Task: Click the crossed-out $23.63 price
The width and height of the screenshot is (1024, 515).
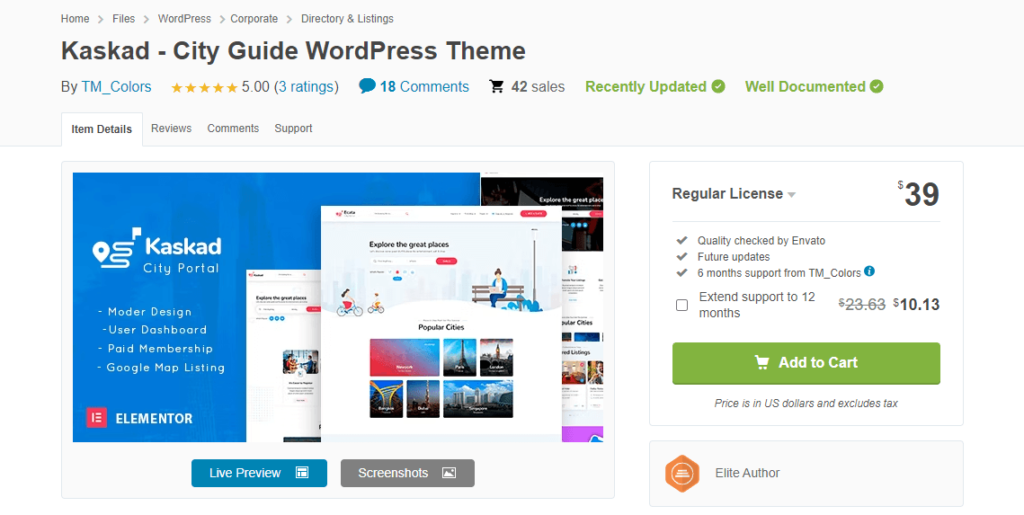Action: [x=862, y=304]
